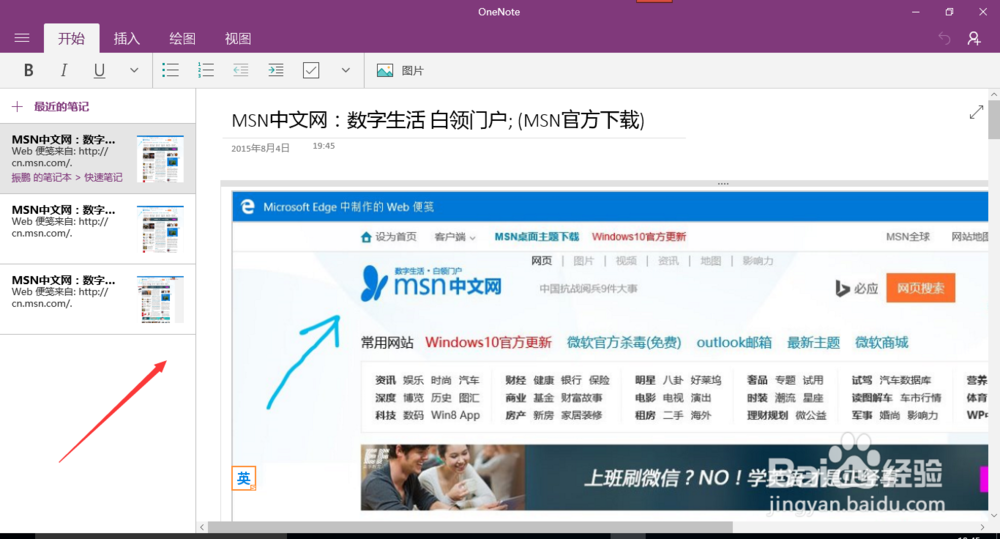Select 图片 search tab
The height and width of the screenshot is (539, 1000).
click(583, 260)
